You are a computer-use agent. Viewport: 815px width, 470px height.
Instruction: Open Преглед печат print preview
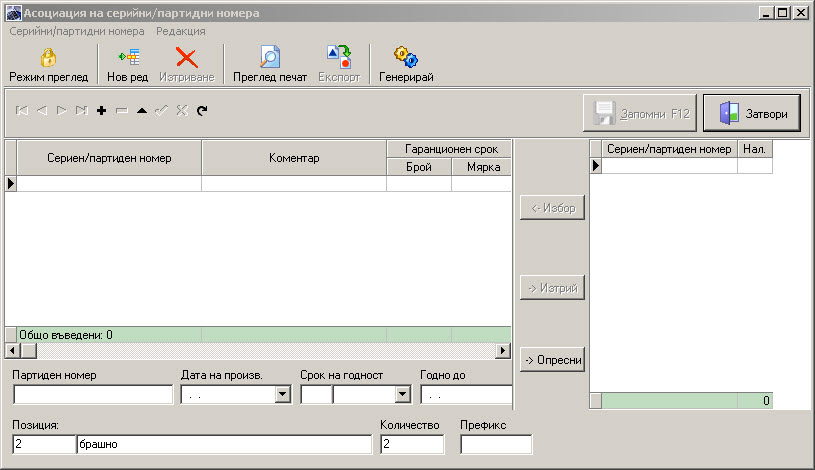pos(270,64)
